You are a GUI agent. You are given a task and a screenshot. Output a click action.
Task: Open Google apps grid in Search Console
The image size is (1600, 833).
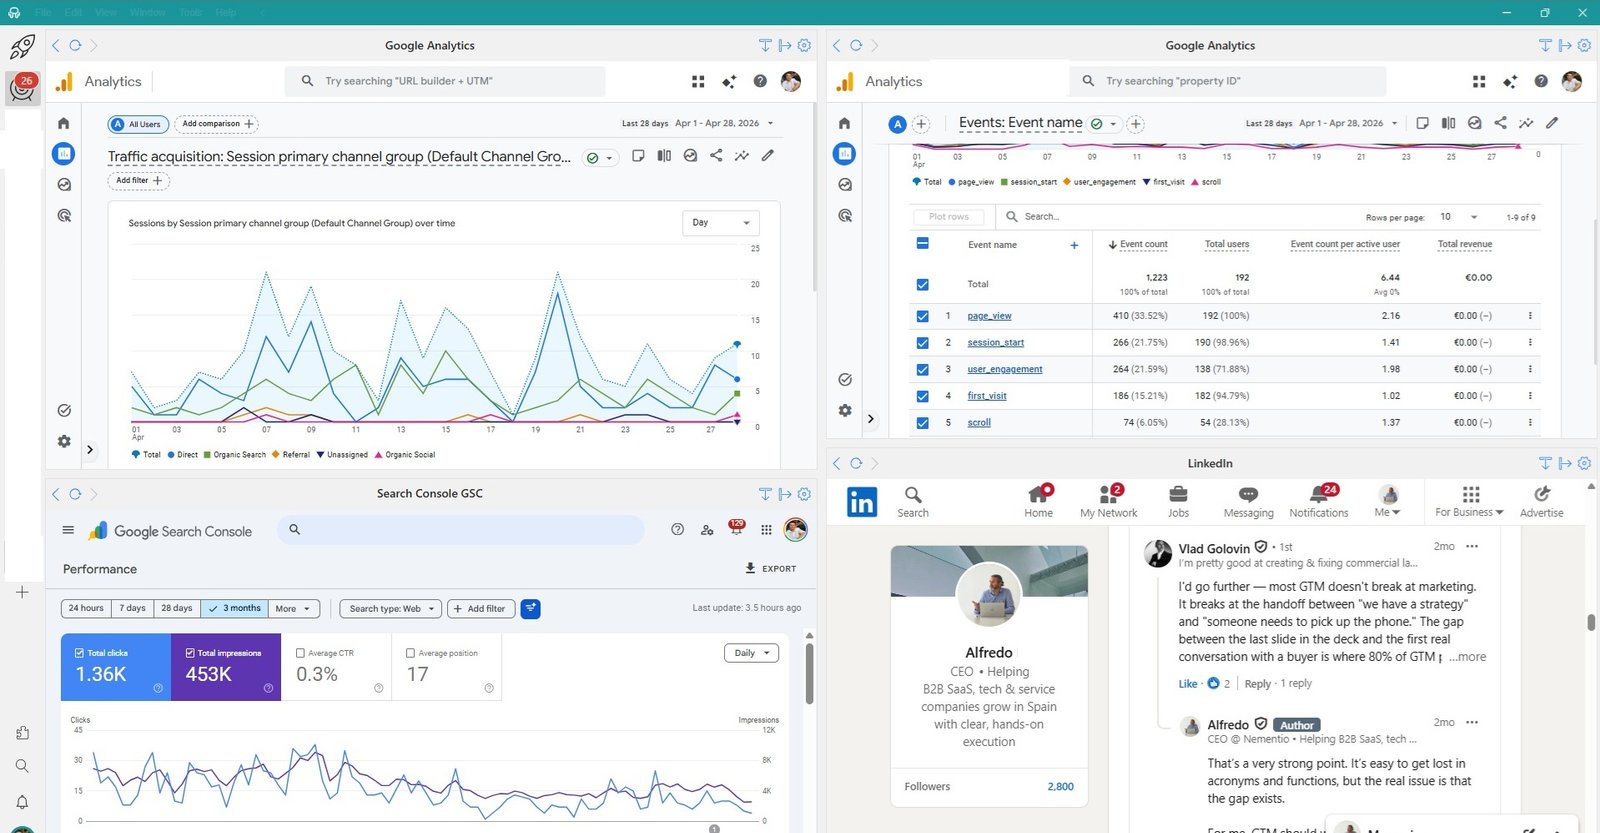click(x=766, y=530)
